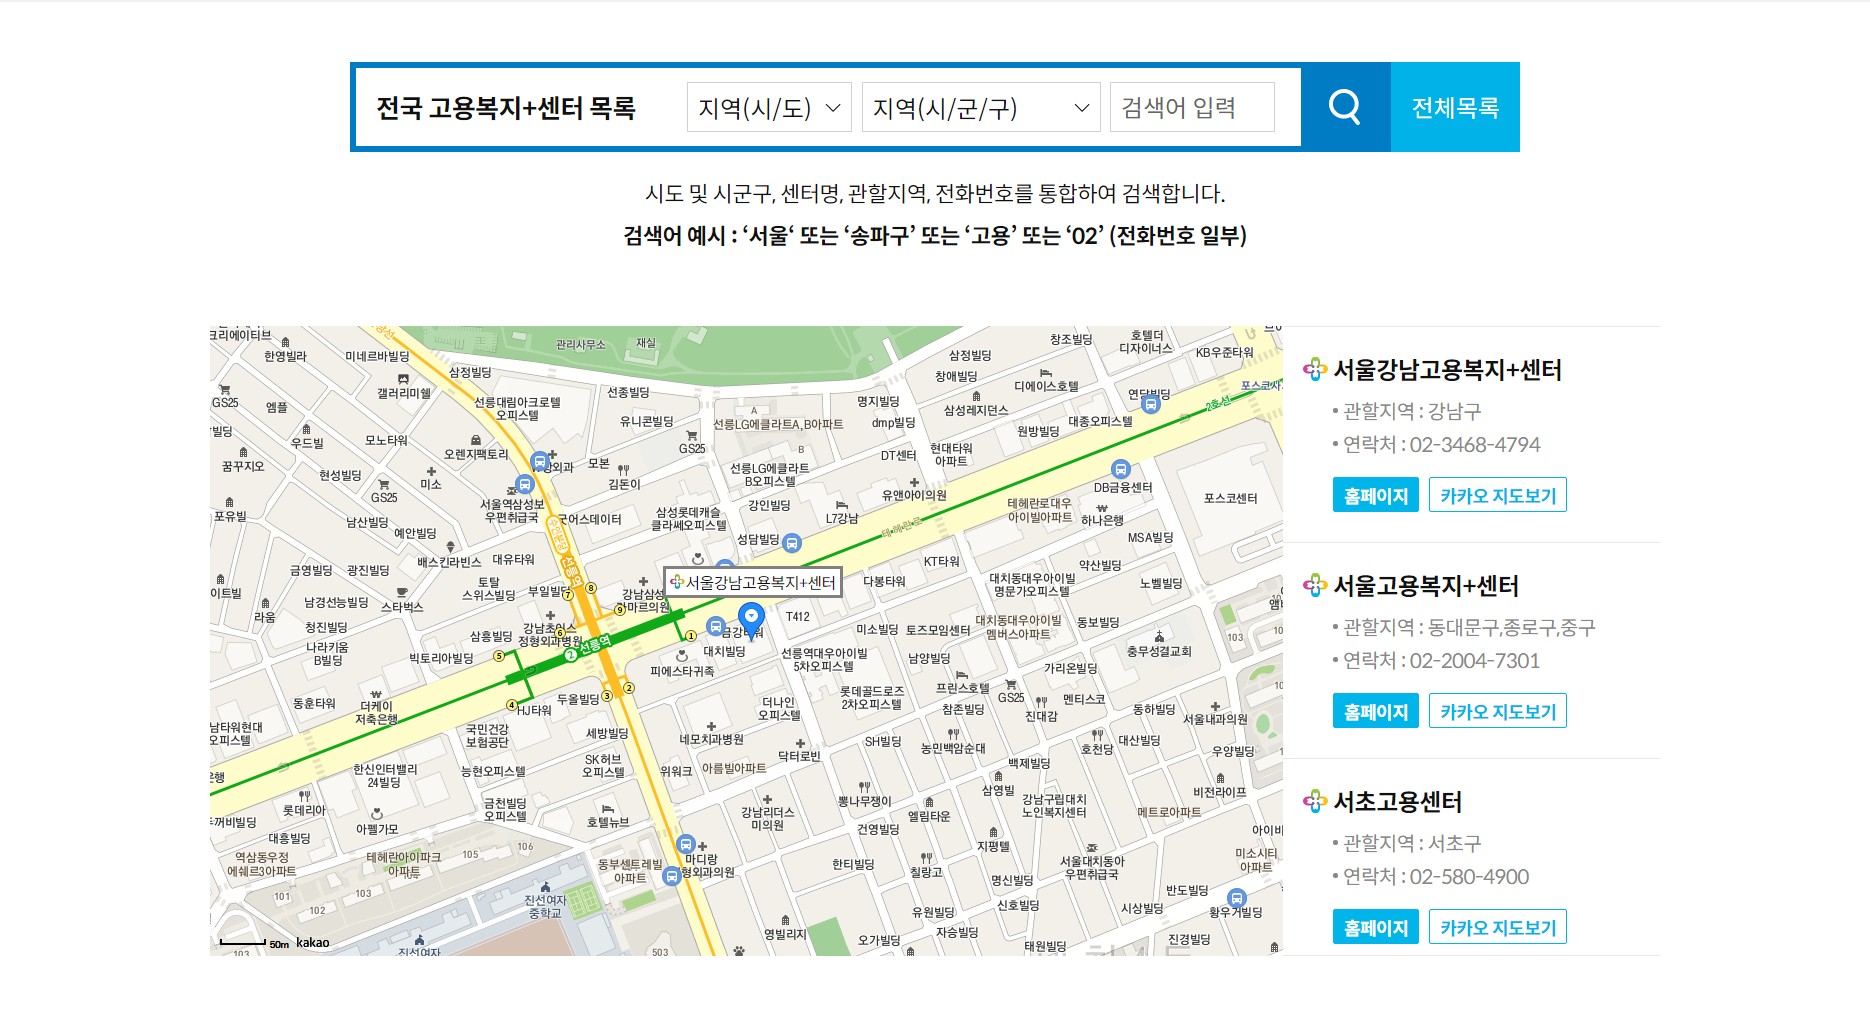Click the 선릉역 subway station marker
This screenshot has height=1015, width=1870.
[588, 648]
